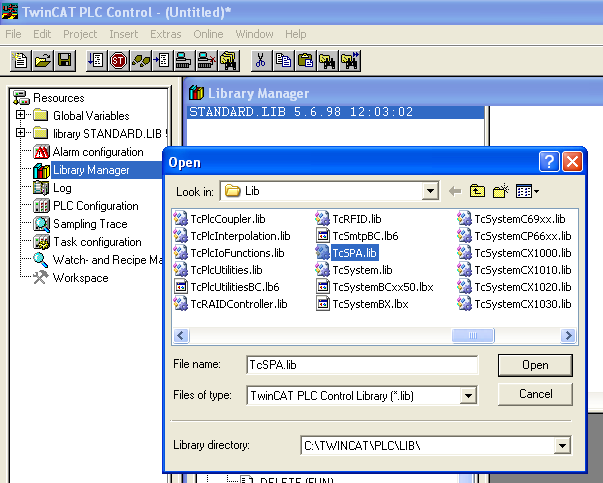
Task: Click the Paste toolbar icon
Action: [306, 61]
